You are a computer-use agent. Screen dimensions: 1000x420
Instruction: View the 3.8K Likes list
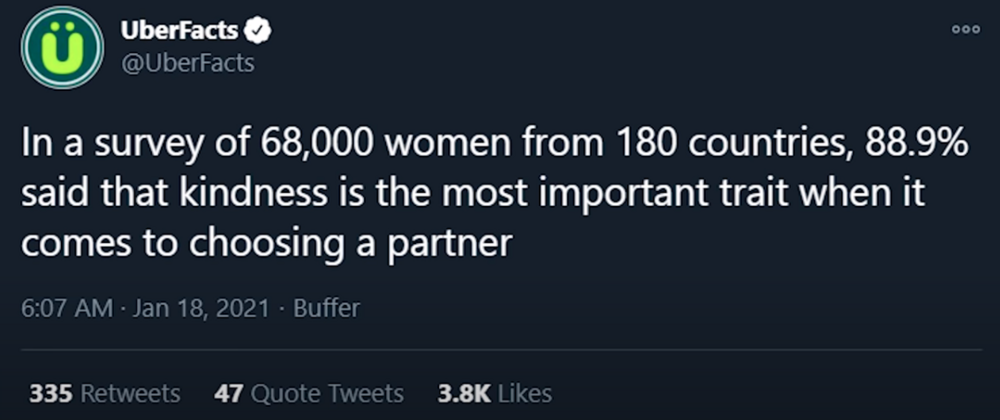pyautogui.click(x=495, y=393)
